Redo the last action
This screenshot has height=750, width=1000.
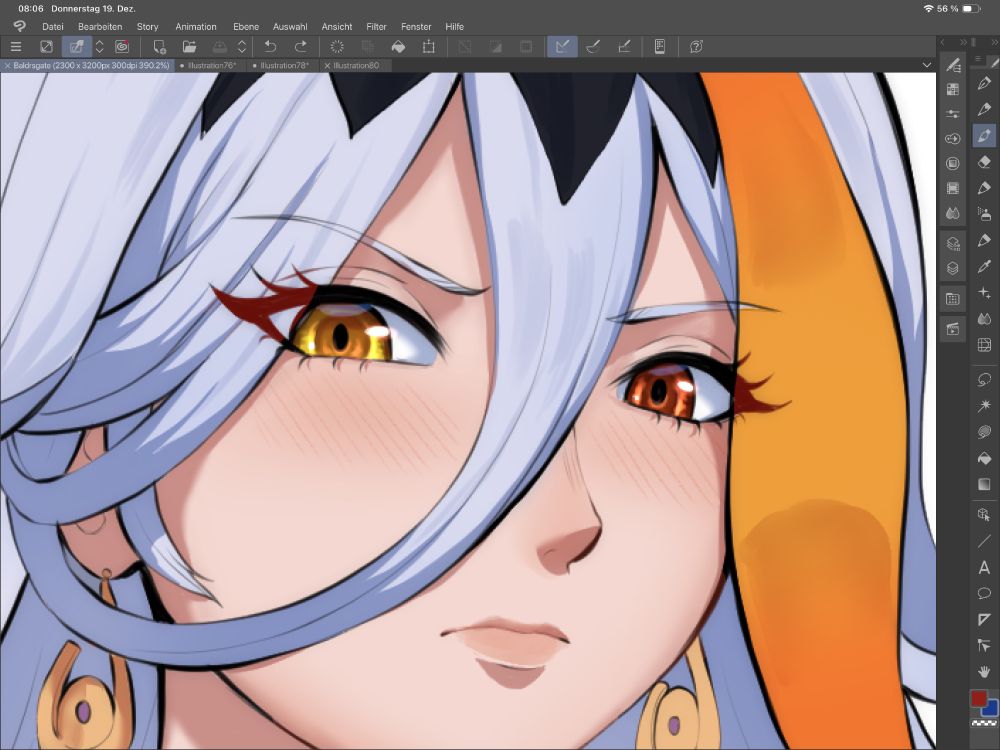[x=300, y=47]
